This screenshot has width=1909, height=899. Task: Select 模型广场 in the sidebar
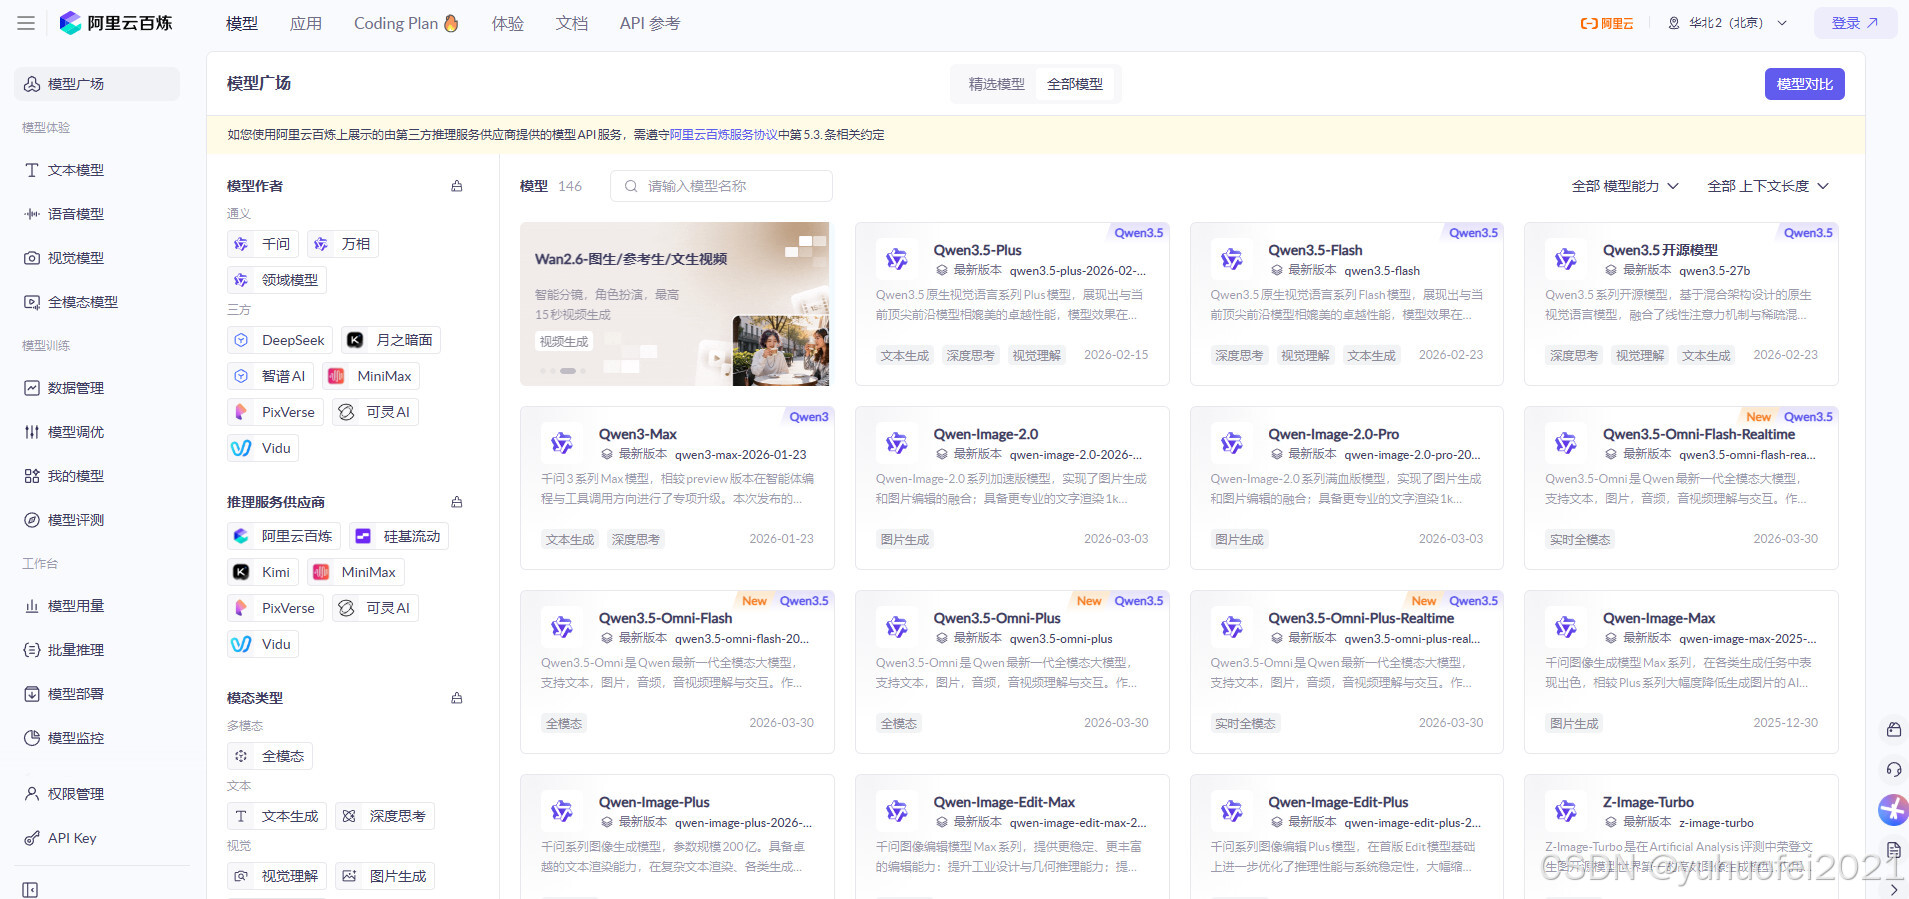97,84
